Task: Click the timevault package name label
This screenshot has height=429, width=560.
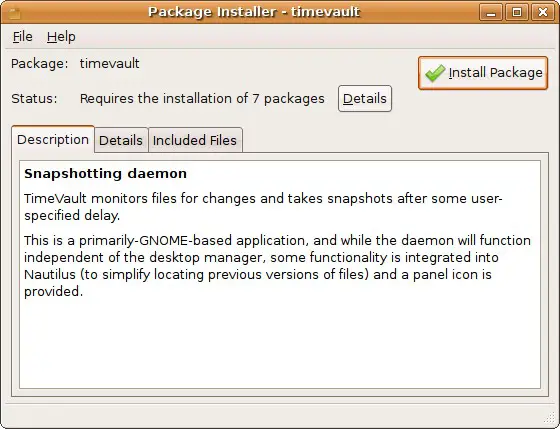Action: [110, 64]
